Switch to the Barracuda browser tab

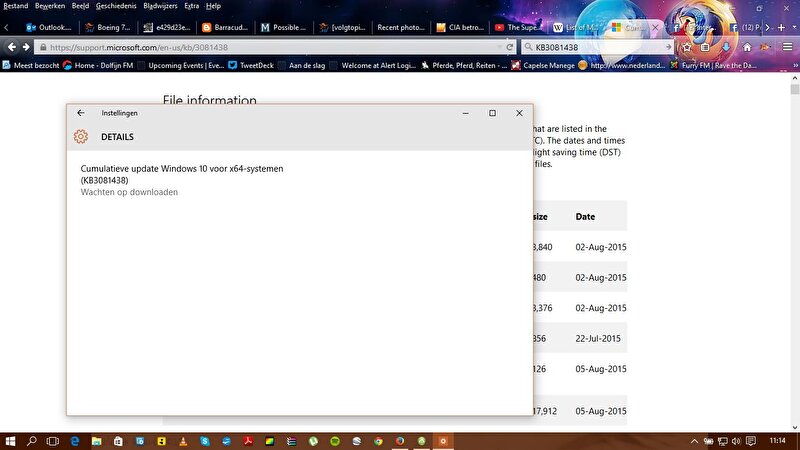pyautogui.click(x=221, y=27)
